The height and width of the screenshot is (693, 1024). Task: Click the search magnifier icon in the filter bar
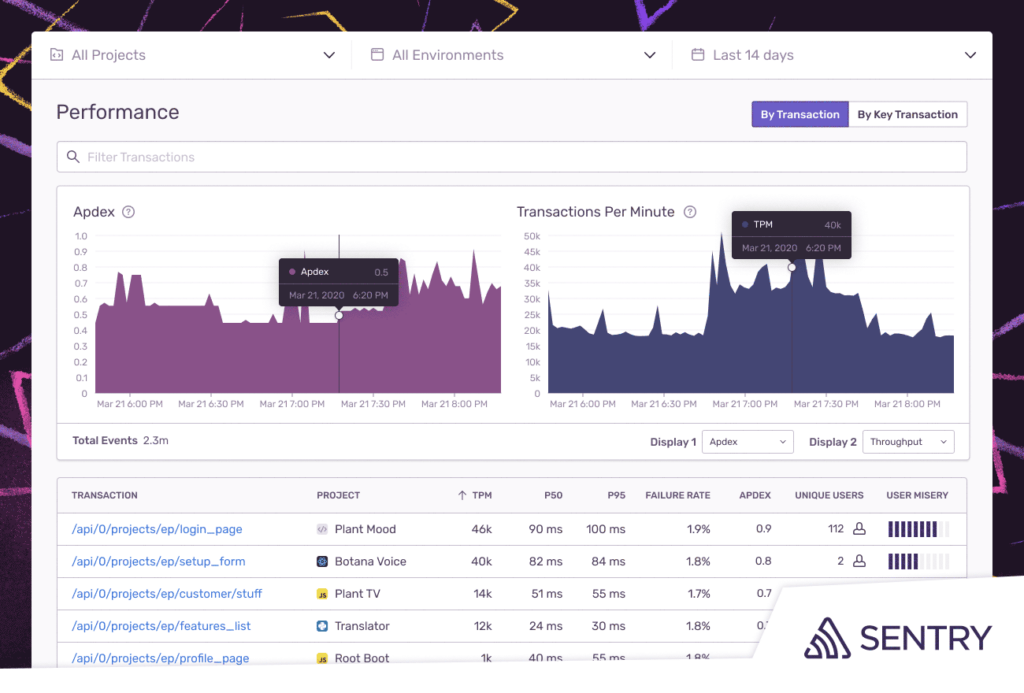(x=73, y=157)
